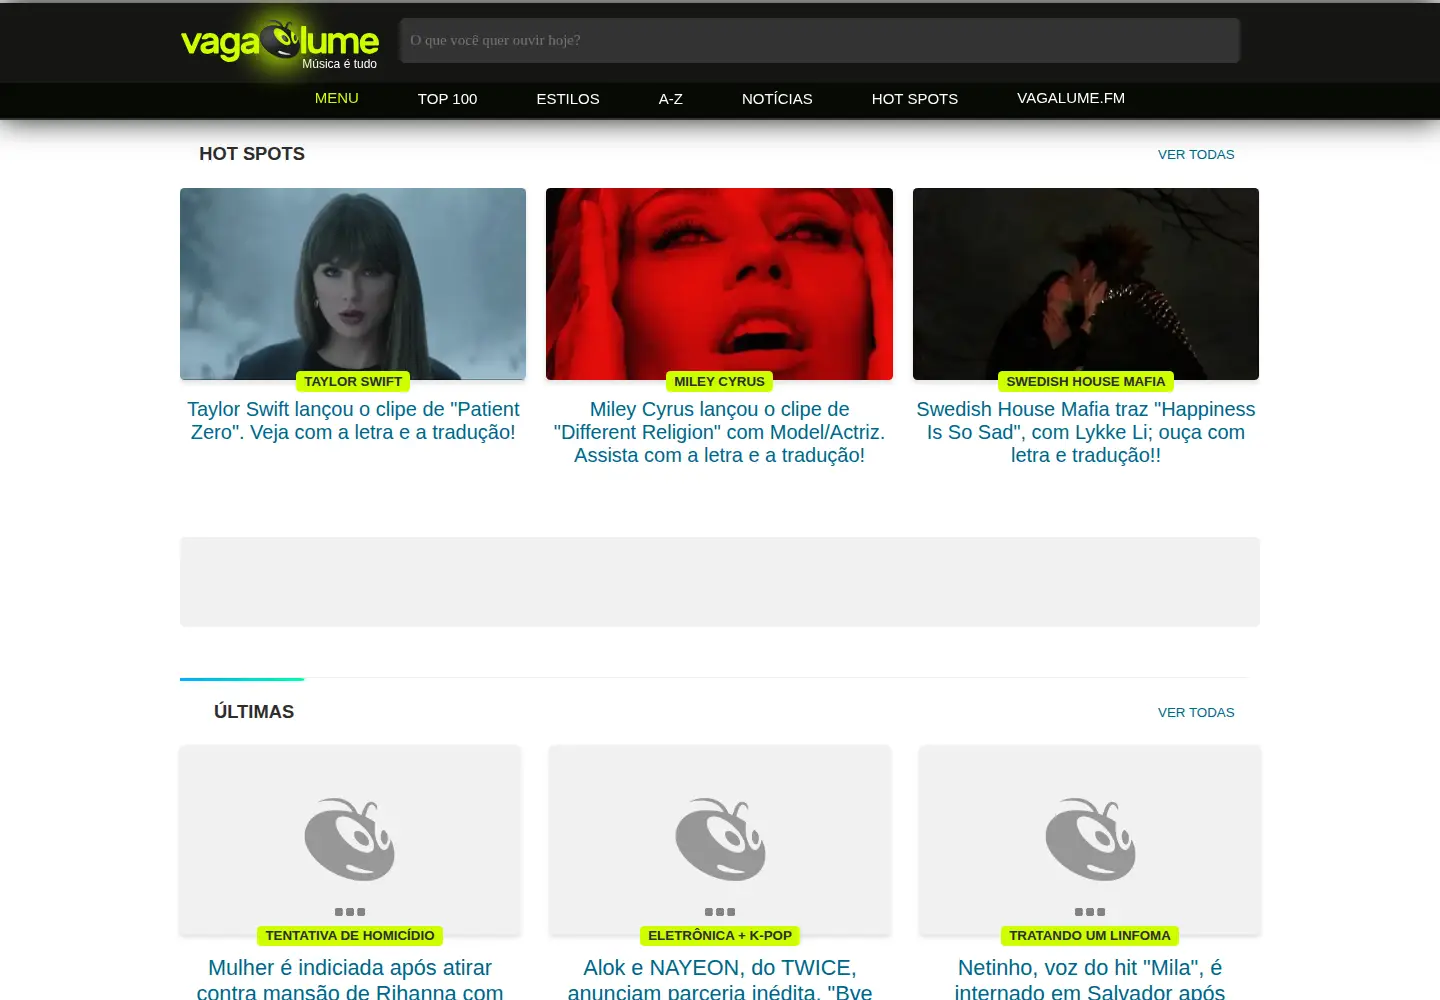This screenshot has width=1440, height=1000.
Task: Click the SWEDISH HOUSE MAFIA tag label
Action: tap(1086, 381)
